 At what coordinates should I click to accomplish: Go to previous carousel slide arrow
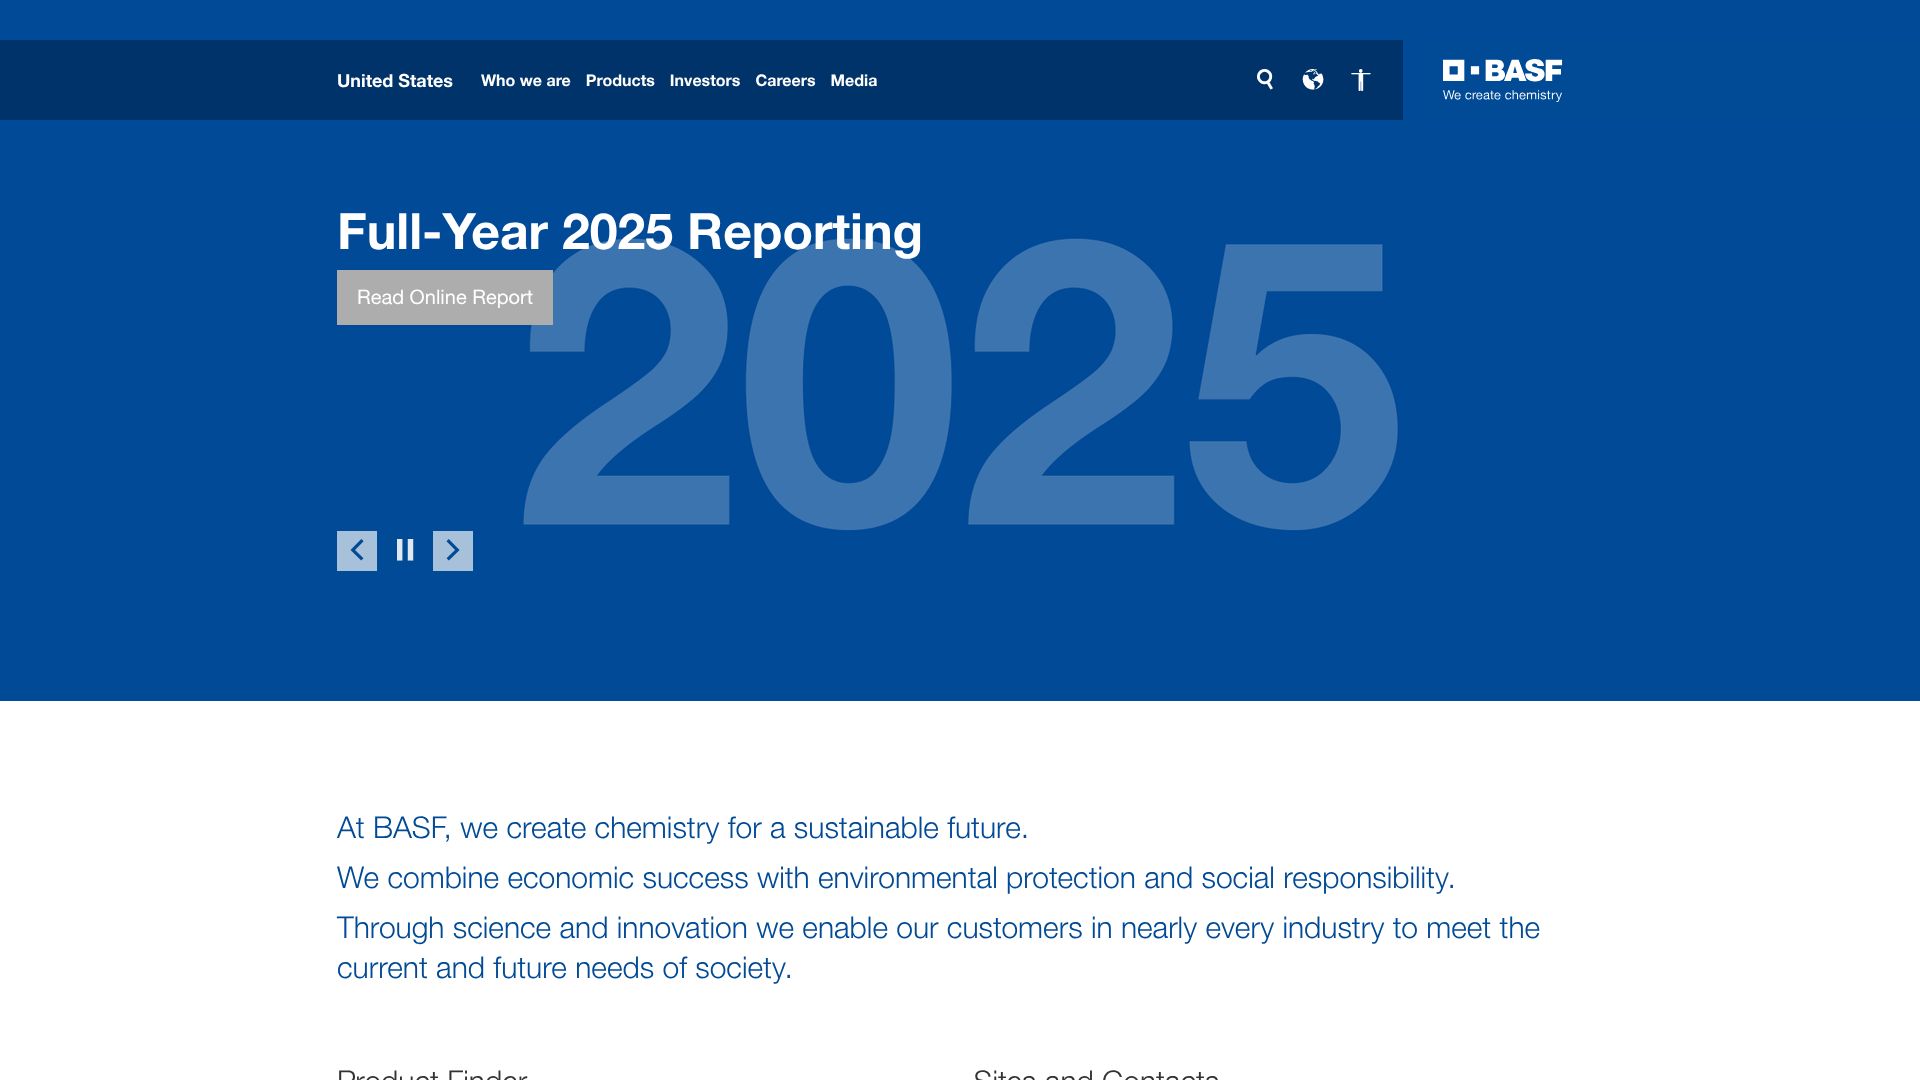coord(357,551)
